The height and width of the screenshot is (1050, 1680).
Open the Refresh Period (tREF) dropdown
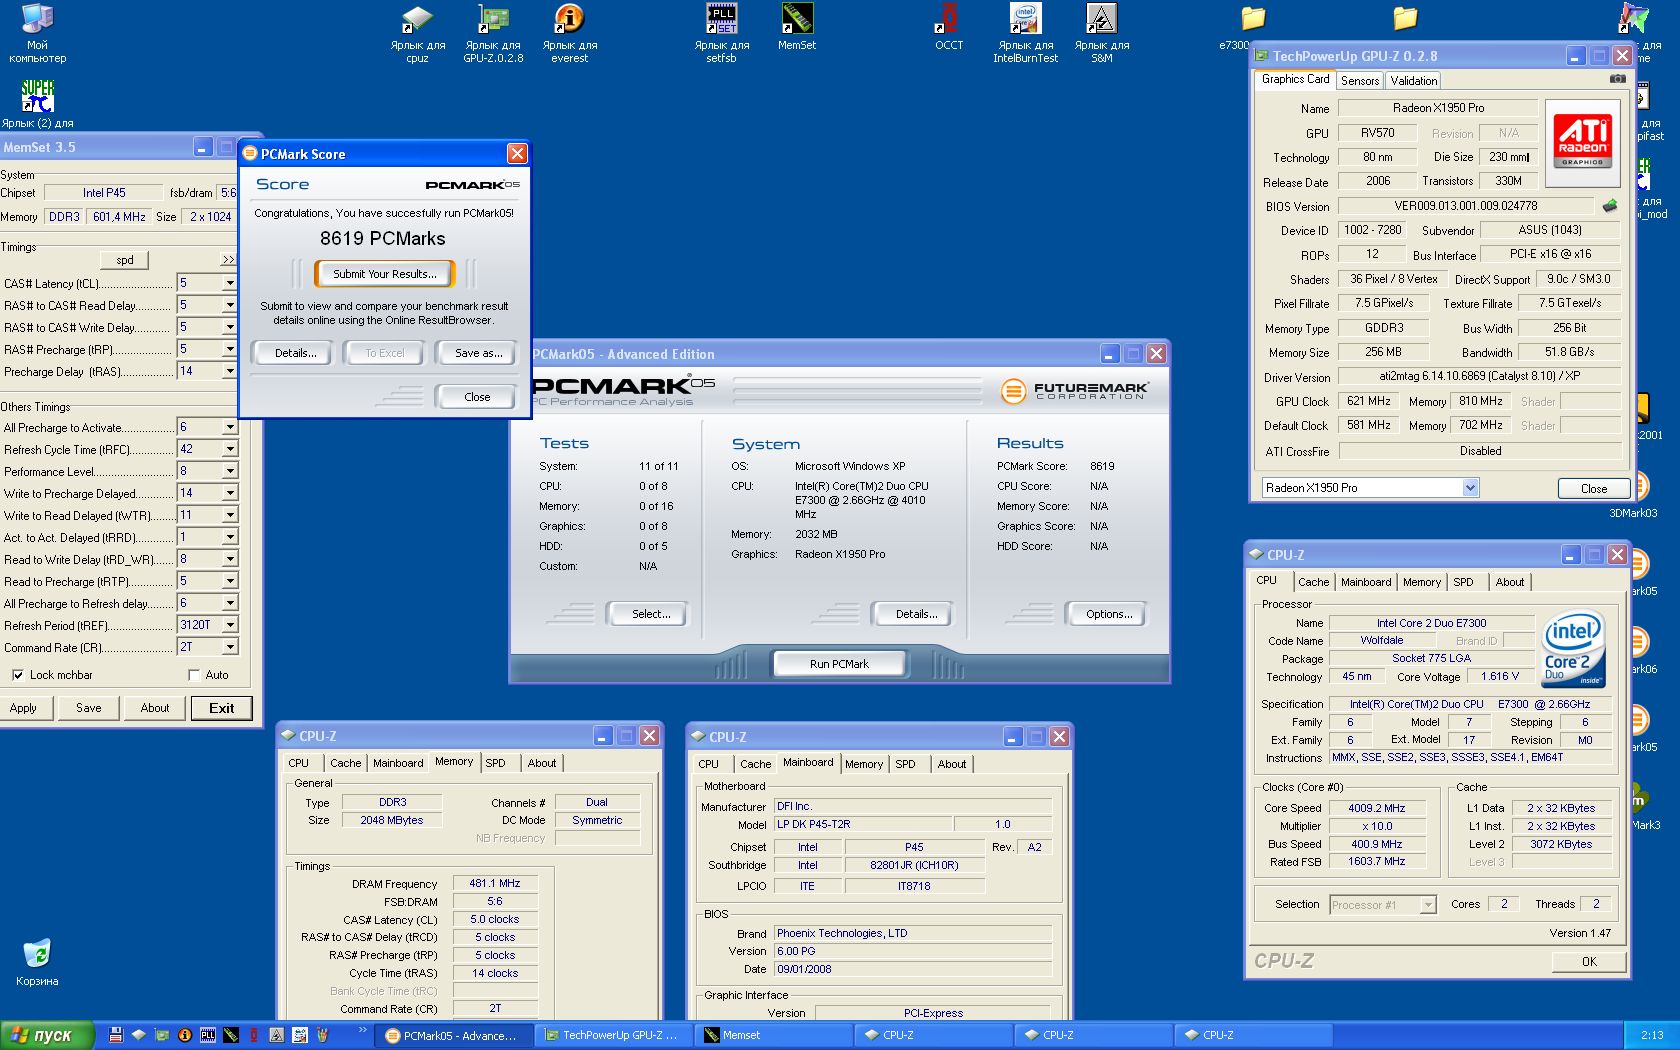point(229,625)
